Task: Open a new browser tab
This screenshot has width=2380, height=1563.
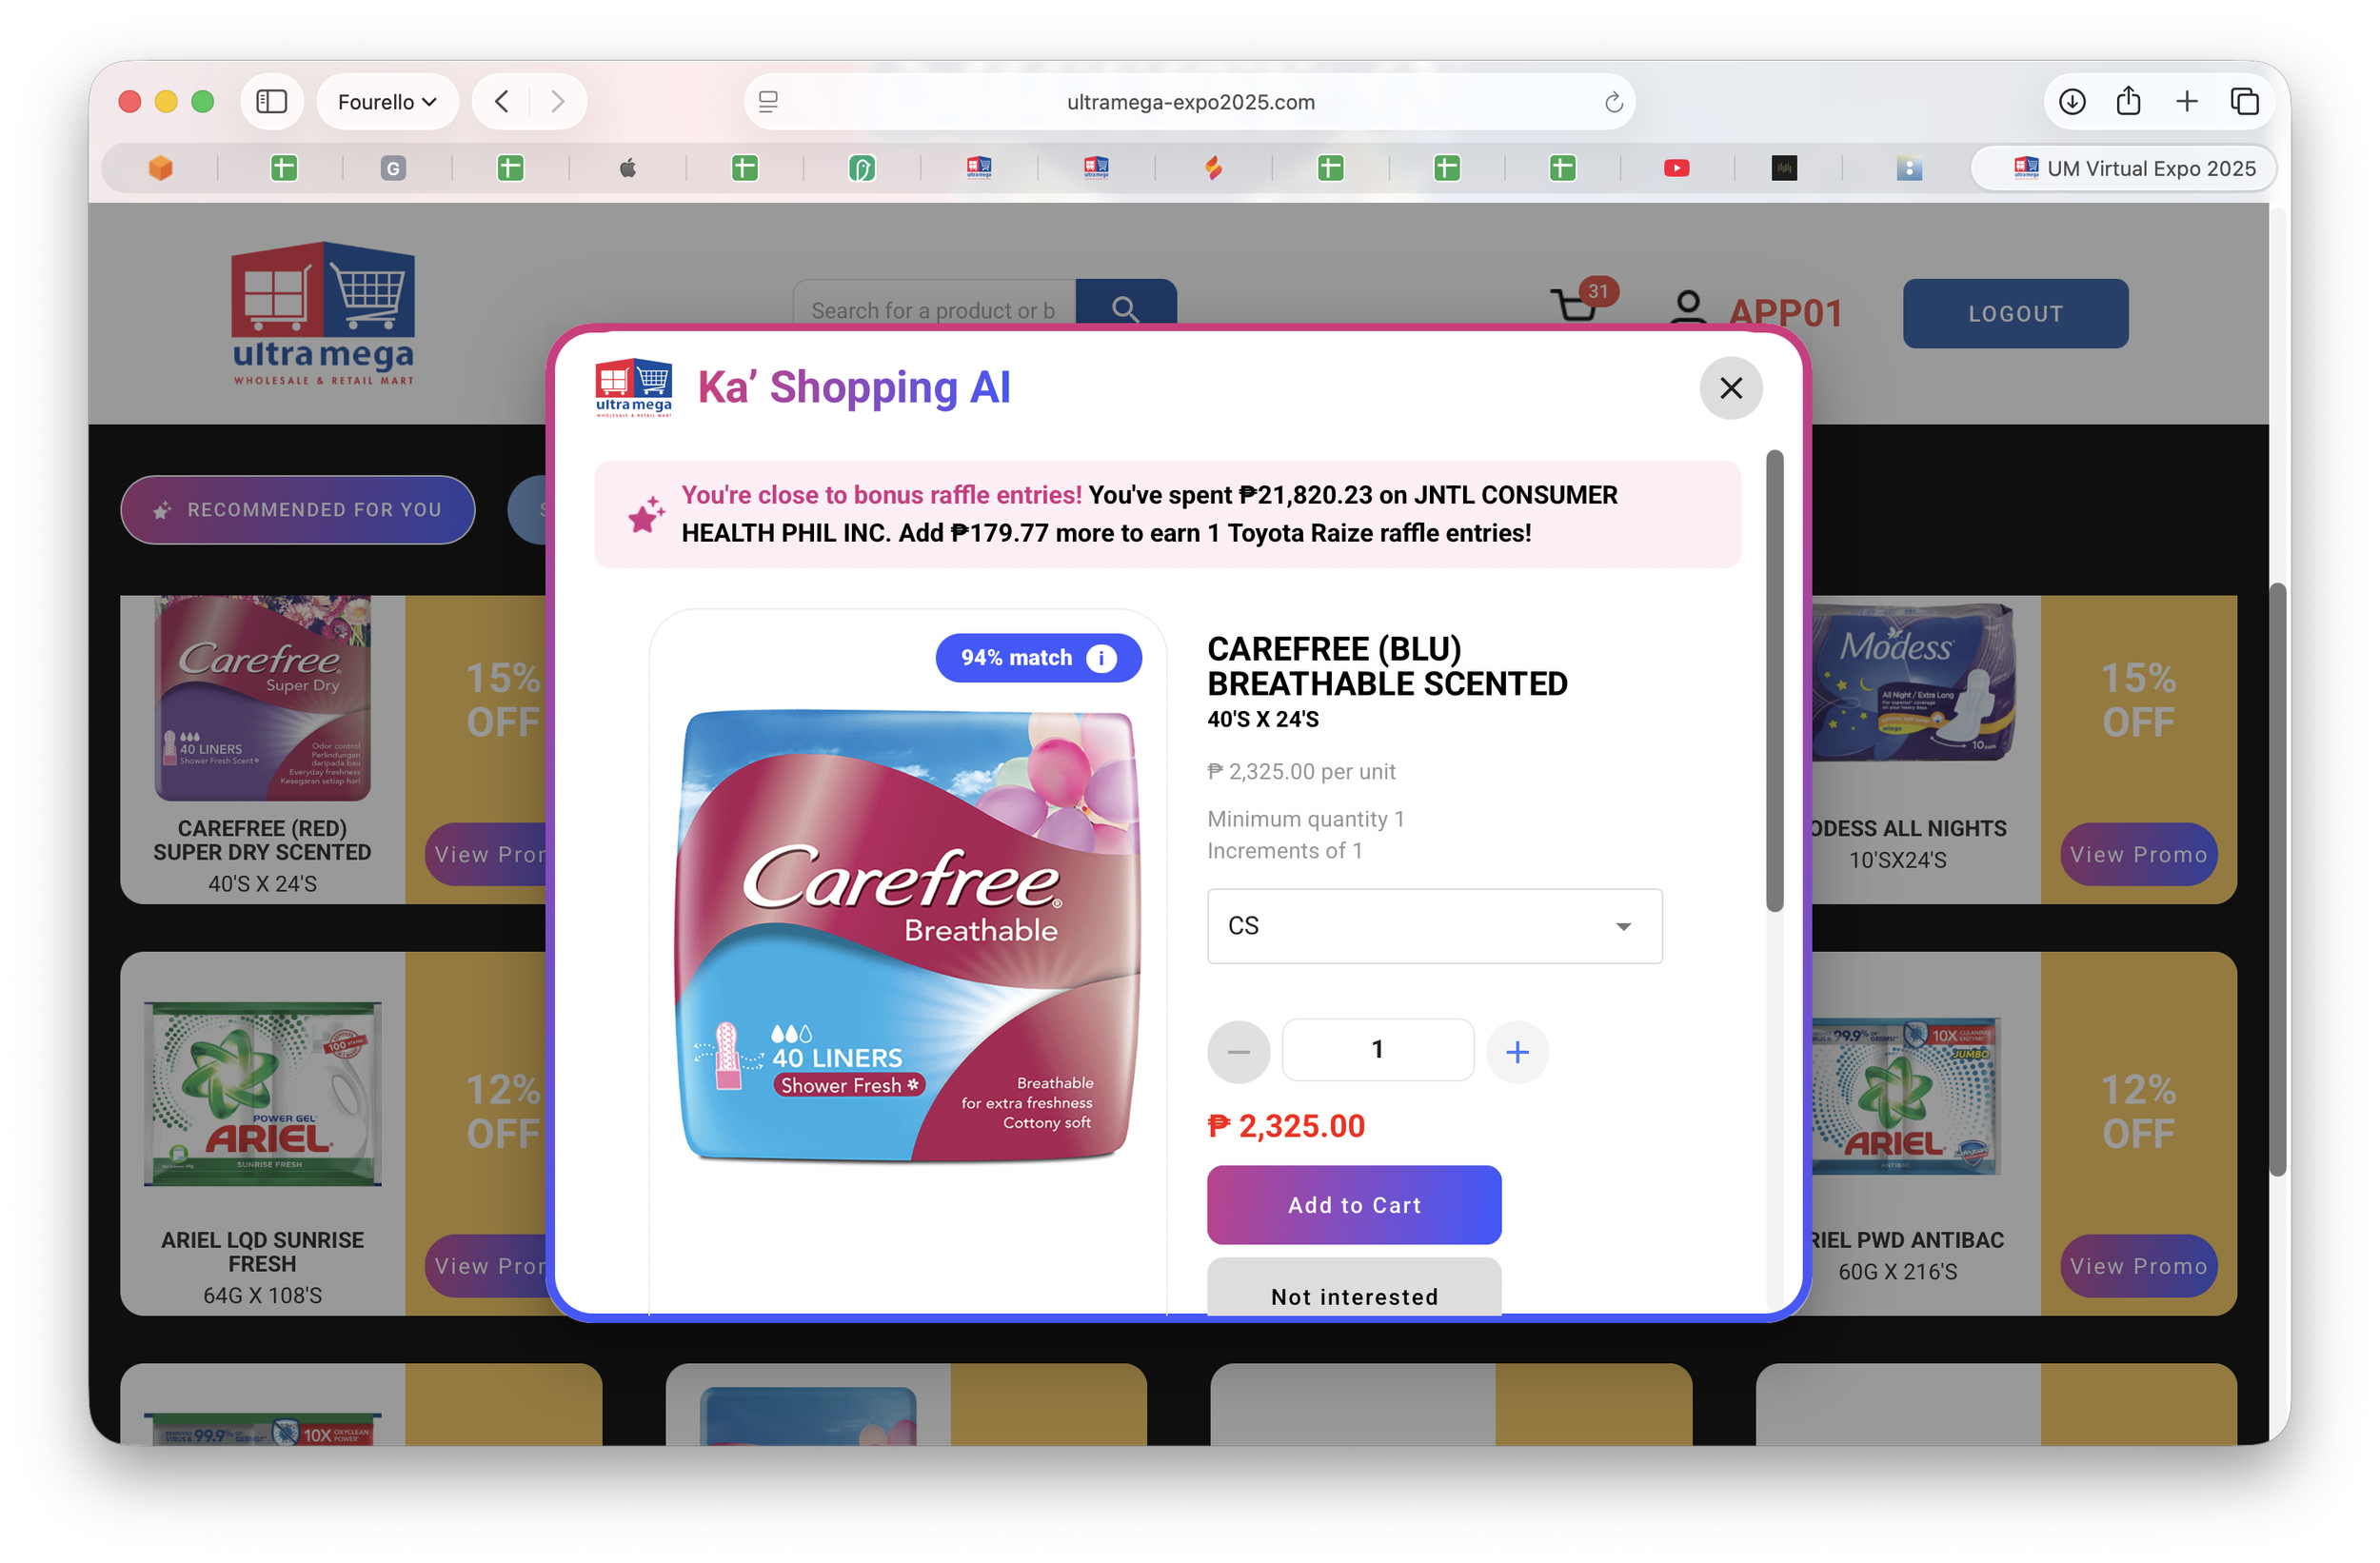Action: (2186, 101)
